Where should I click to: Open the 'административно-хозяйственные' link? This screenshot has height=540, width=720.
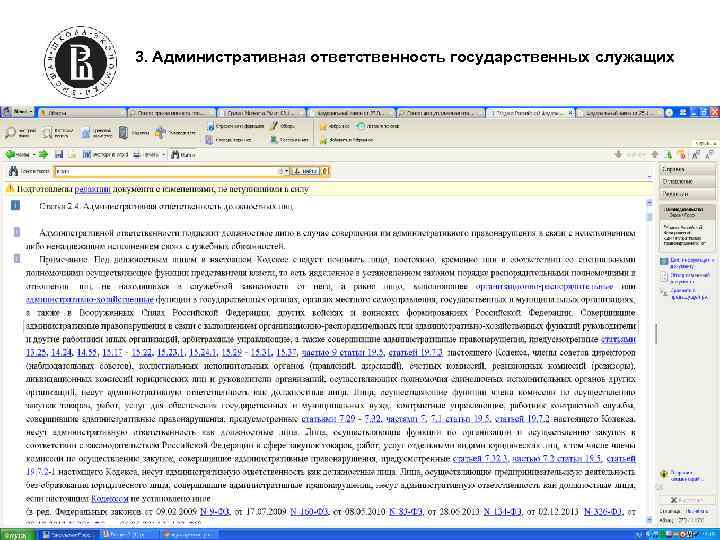90,299
